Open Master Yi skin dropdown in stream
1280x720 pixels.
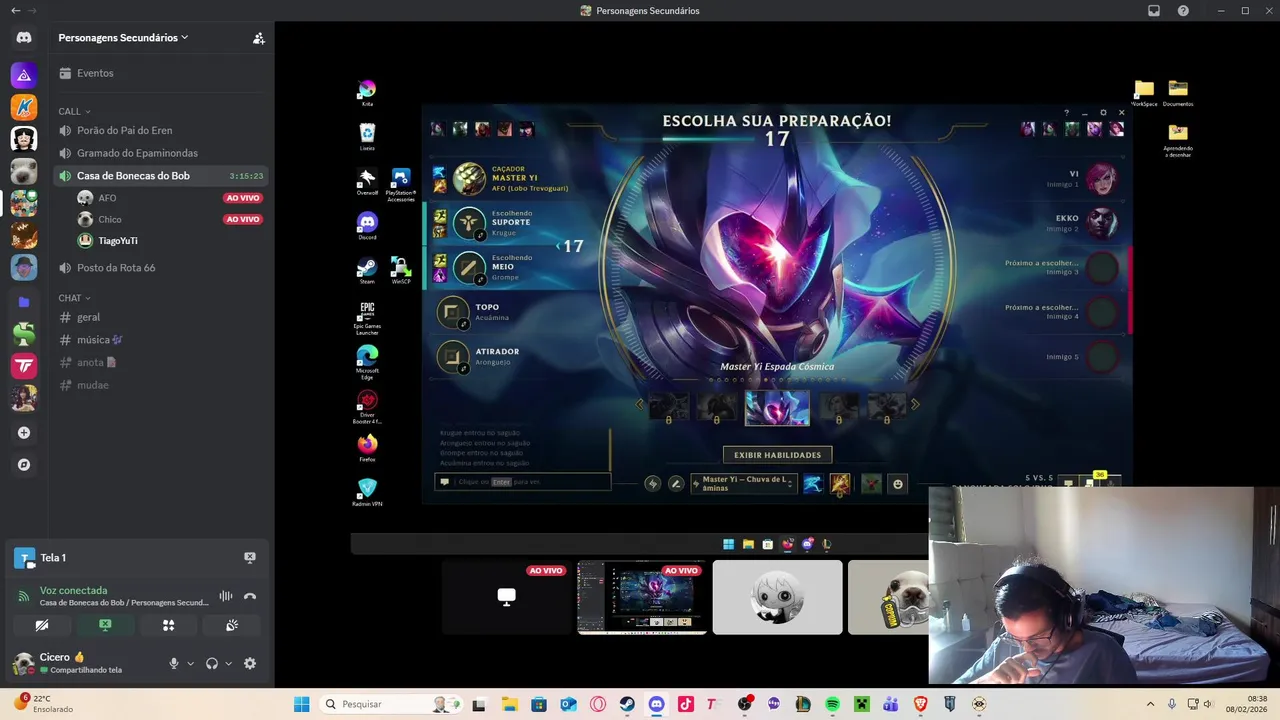pos(744,483)
